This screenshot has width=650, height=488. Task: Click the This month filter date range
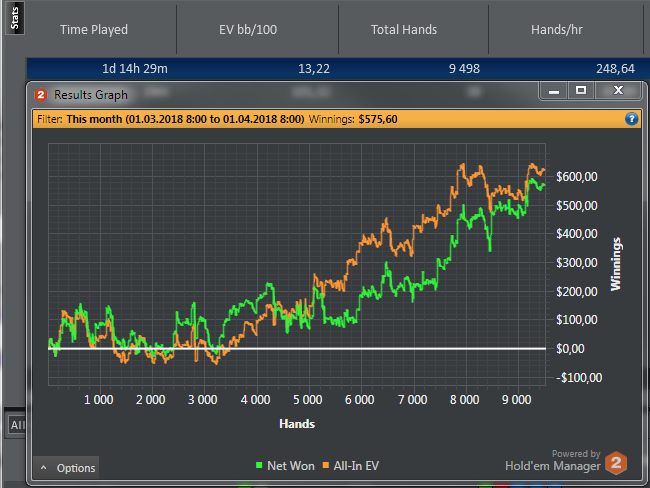pyautogui.click(x=185, y=119)
